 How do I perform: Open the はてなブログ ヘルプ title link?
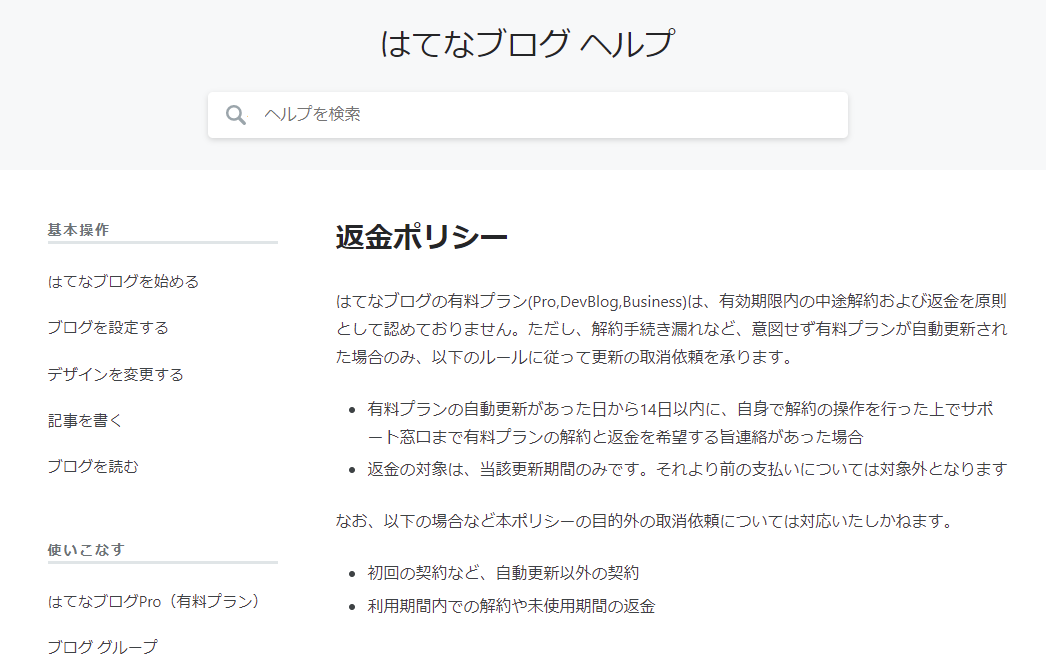(x=528, y=43)
